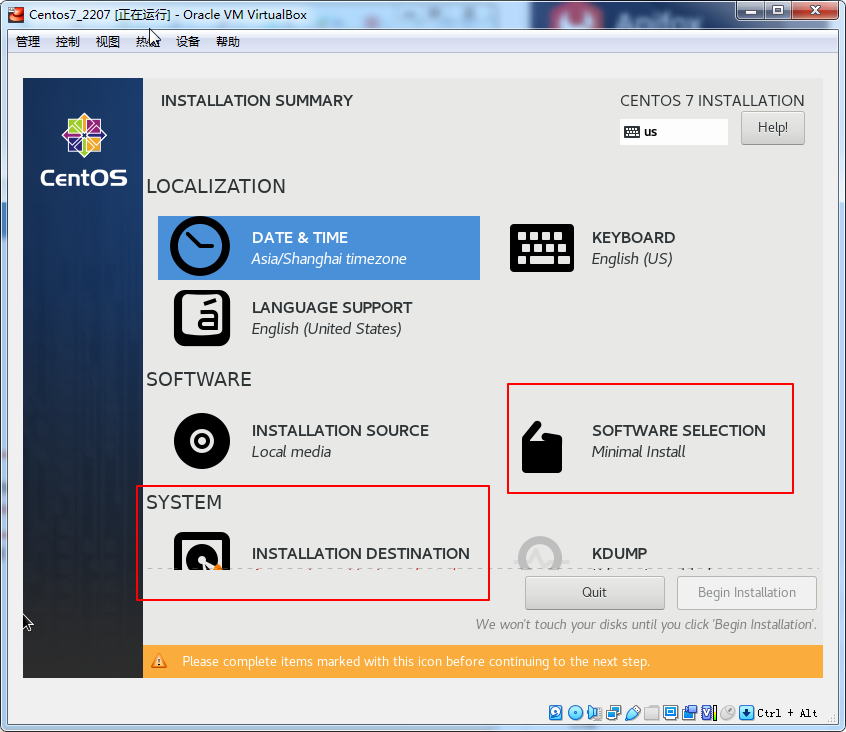Open the 设备 menu

click(188, 42)
